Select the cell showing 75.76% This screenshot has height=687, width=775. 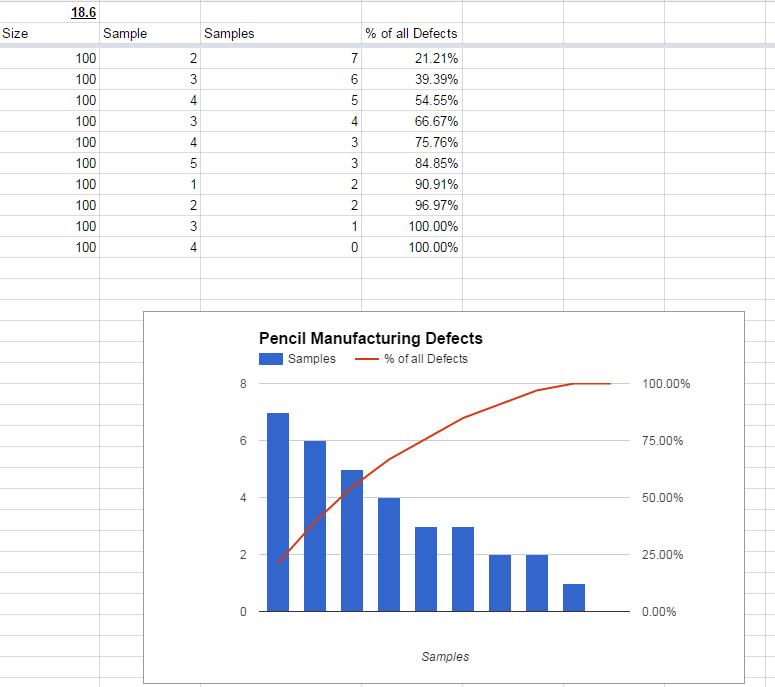(411, 142)
